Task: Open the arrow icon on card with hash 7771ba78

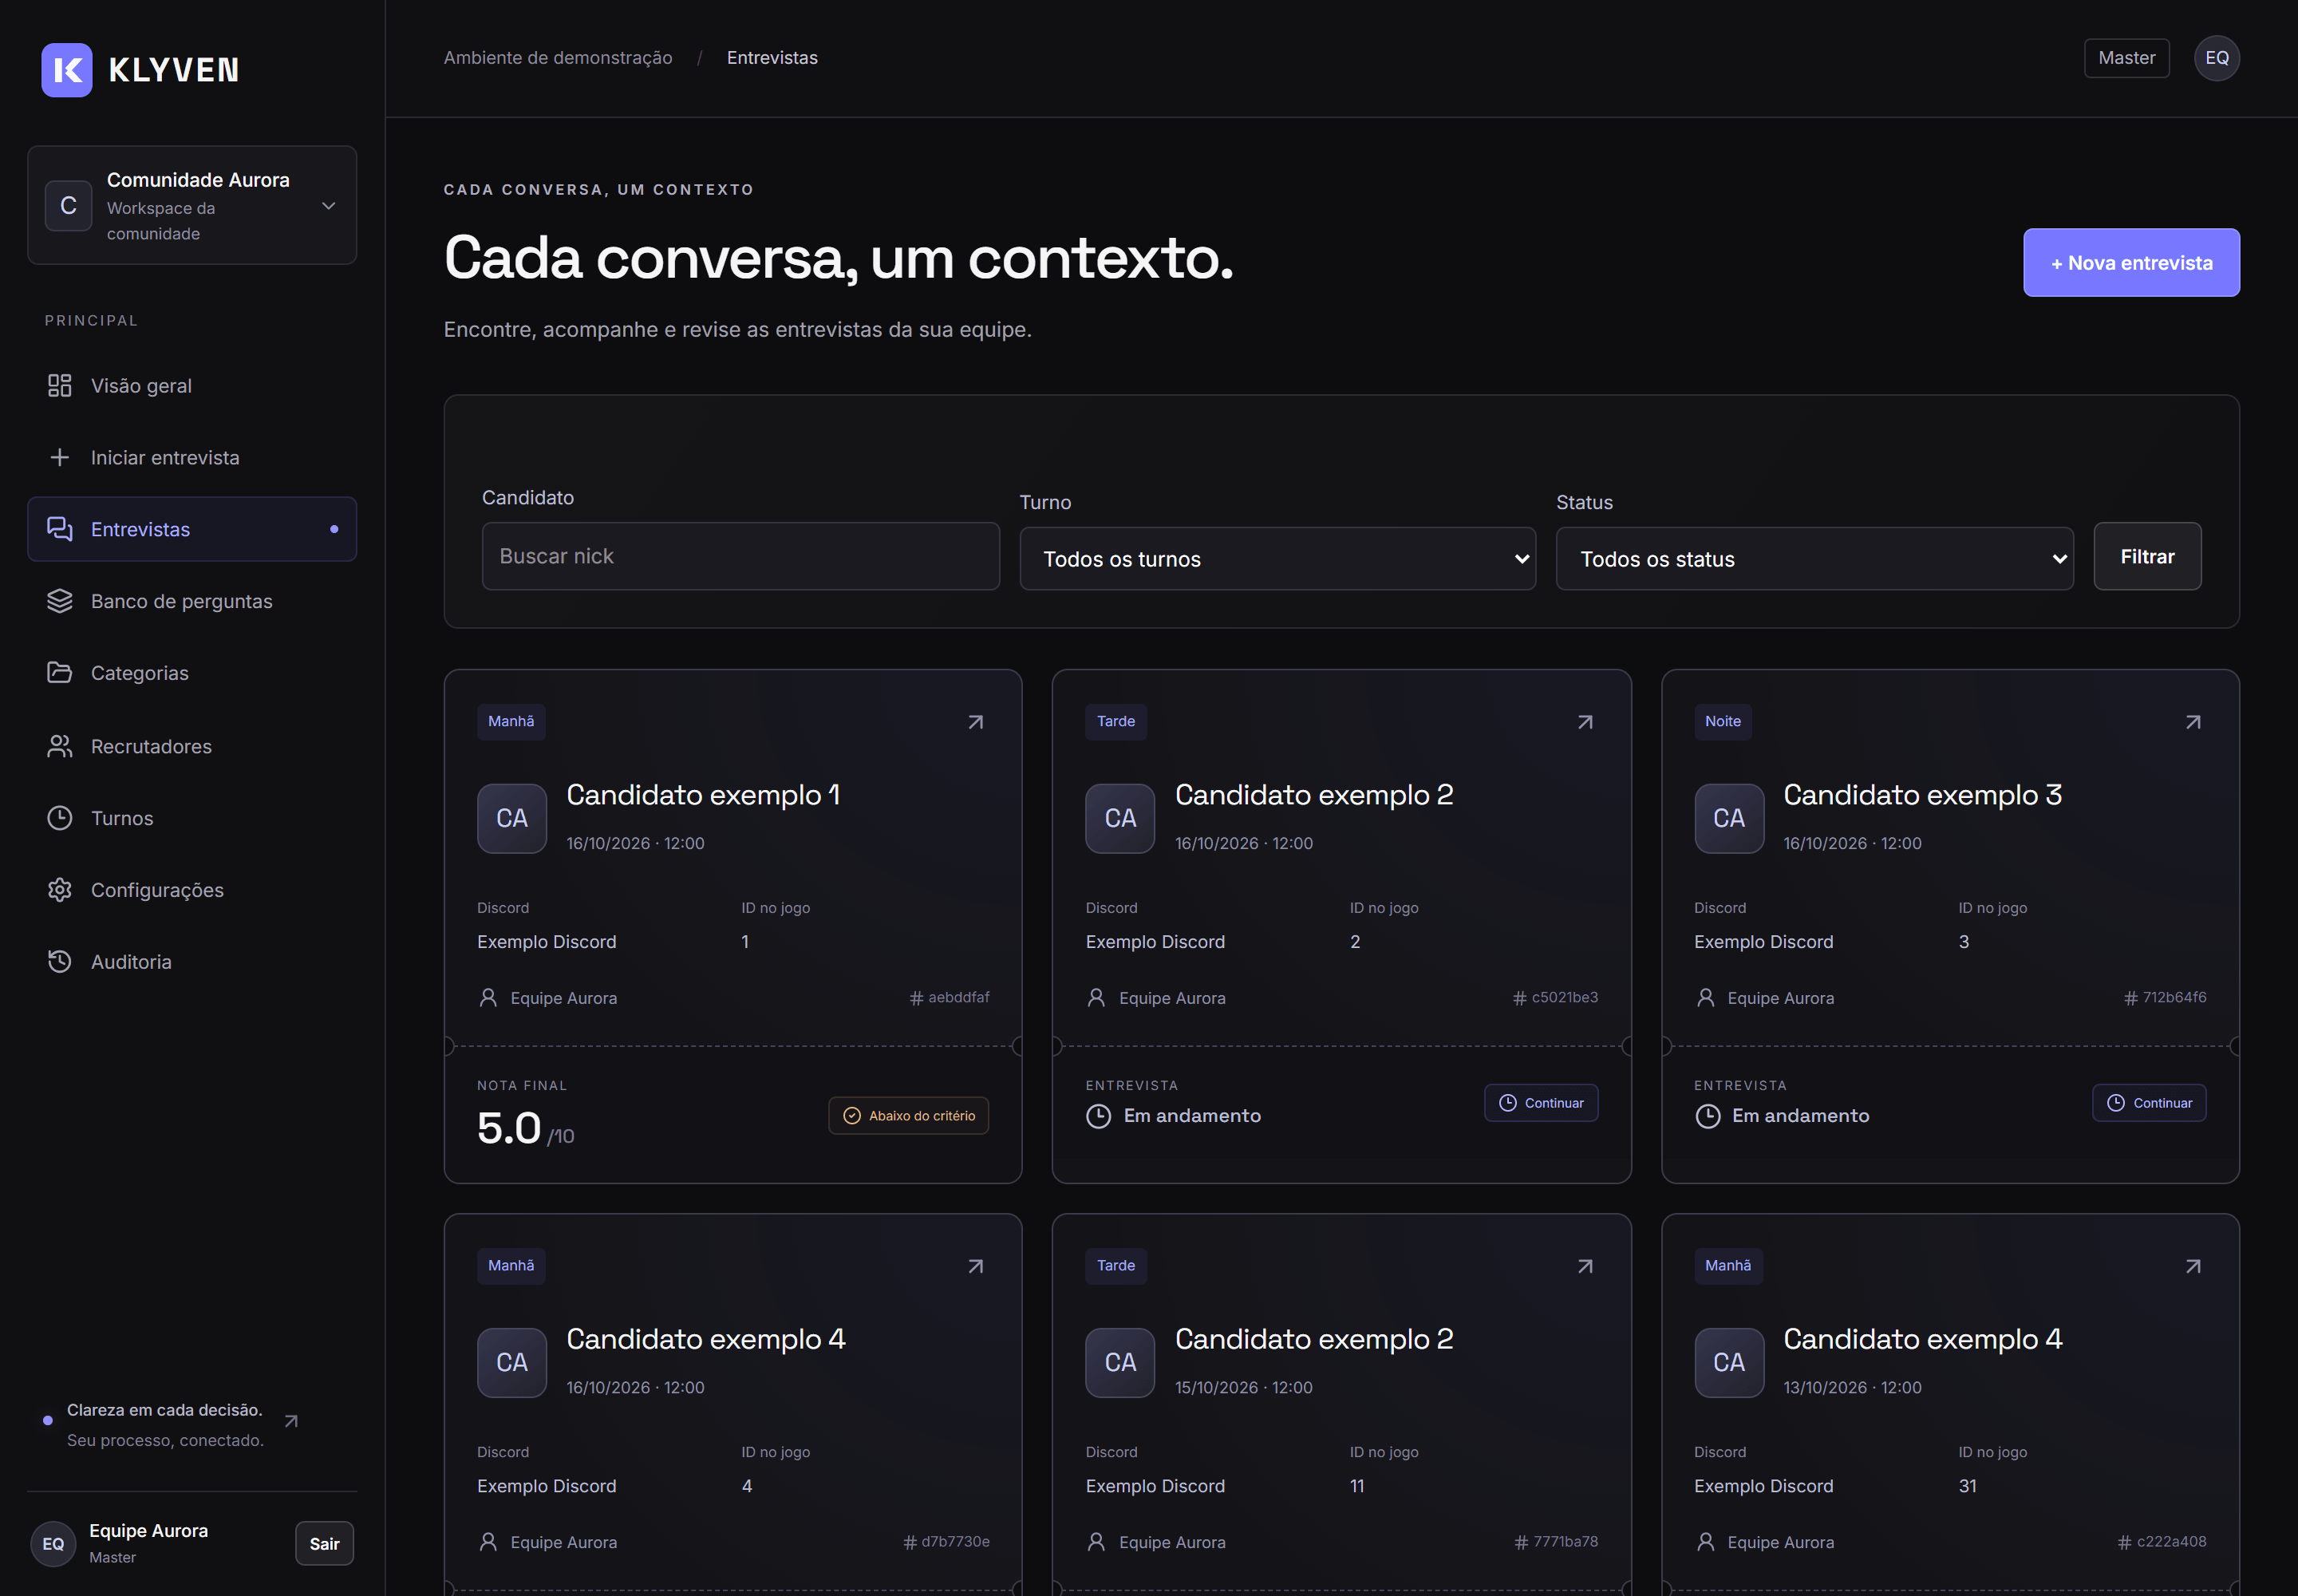Action: (1585, 1266)
